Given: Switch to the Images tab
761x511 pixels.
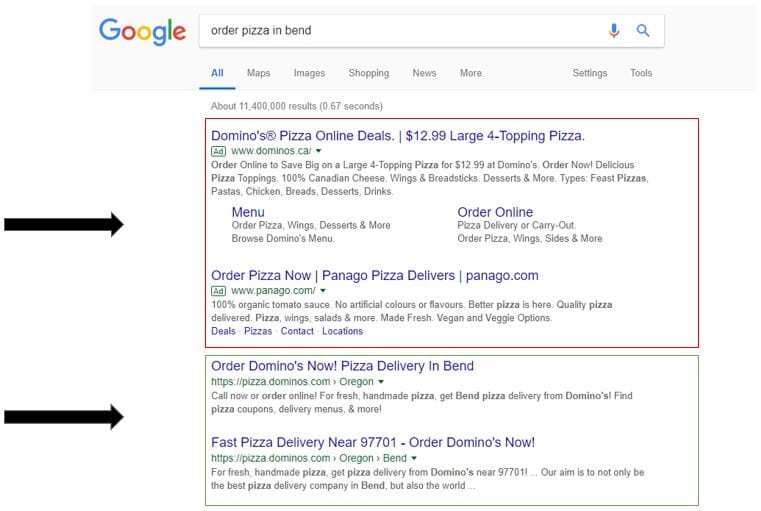Looking at the screenshot, I should coord(309,73).
